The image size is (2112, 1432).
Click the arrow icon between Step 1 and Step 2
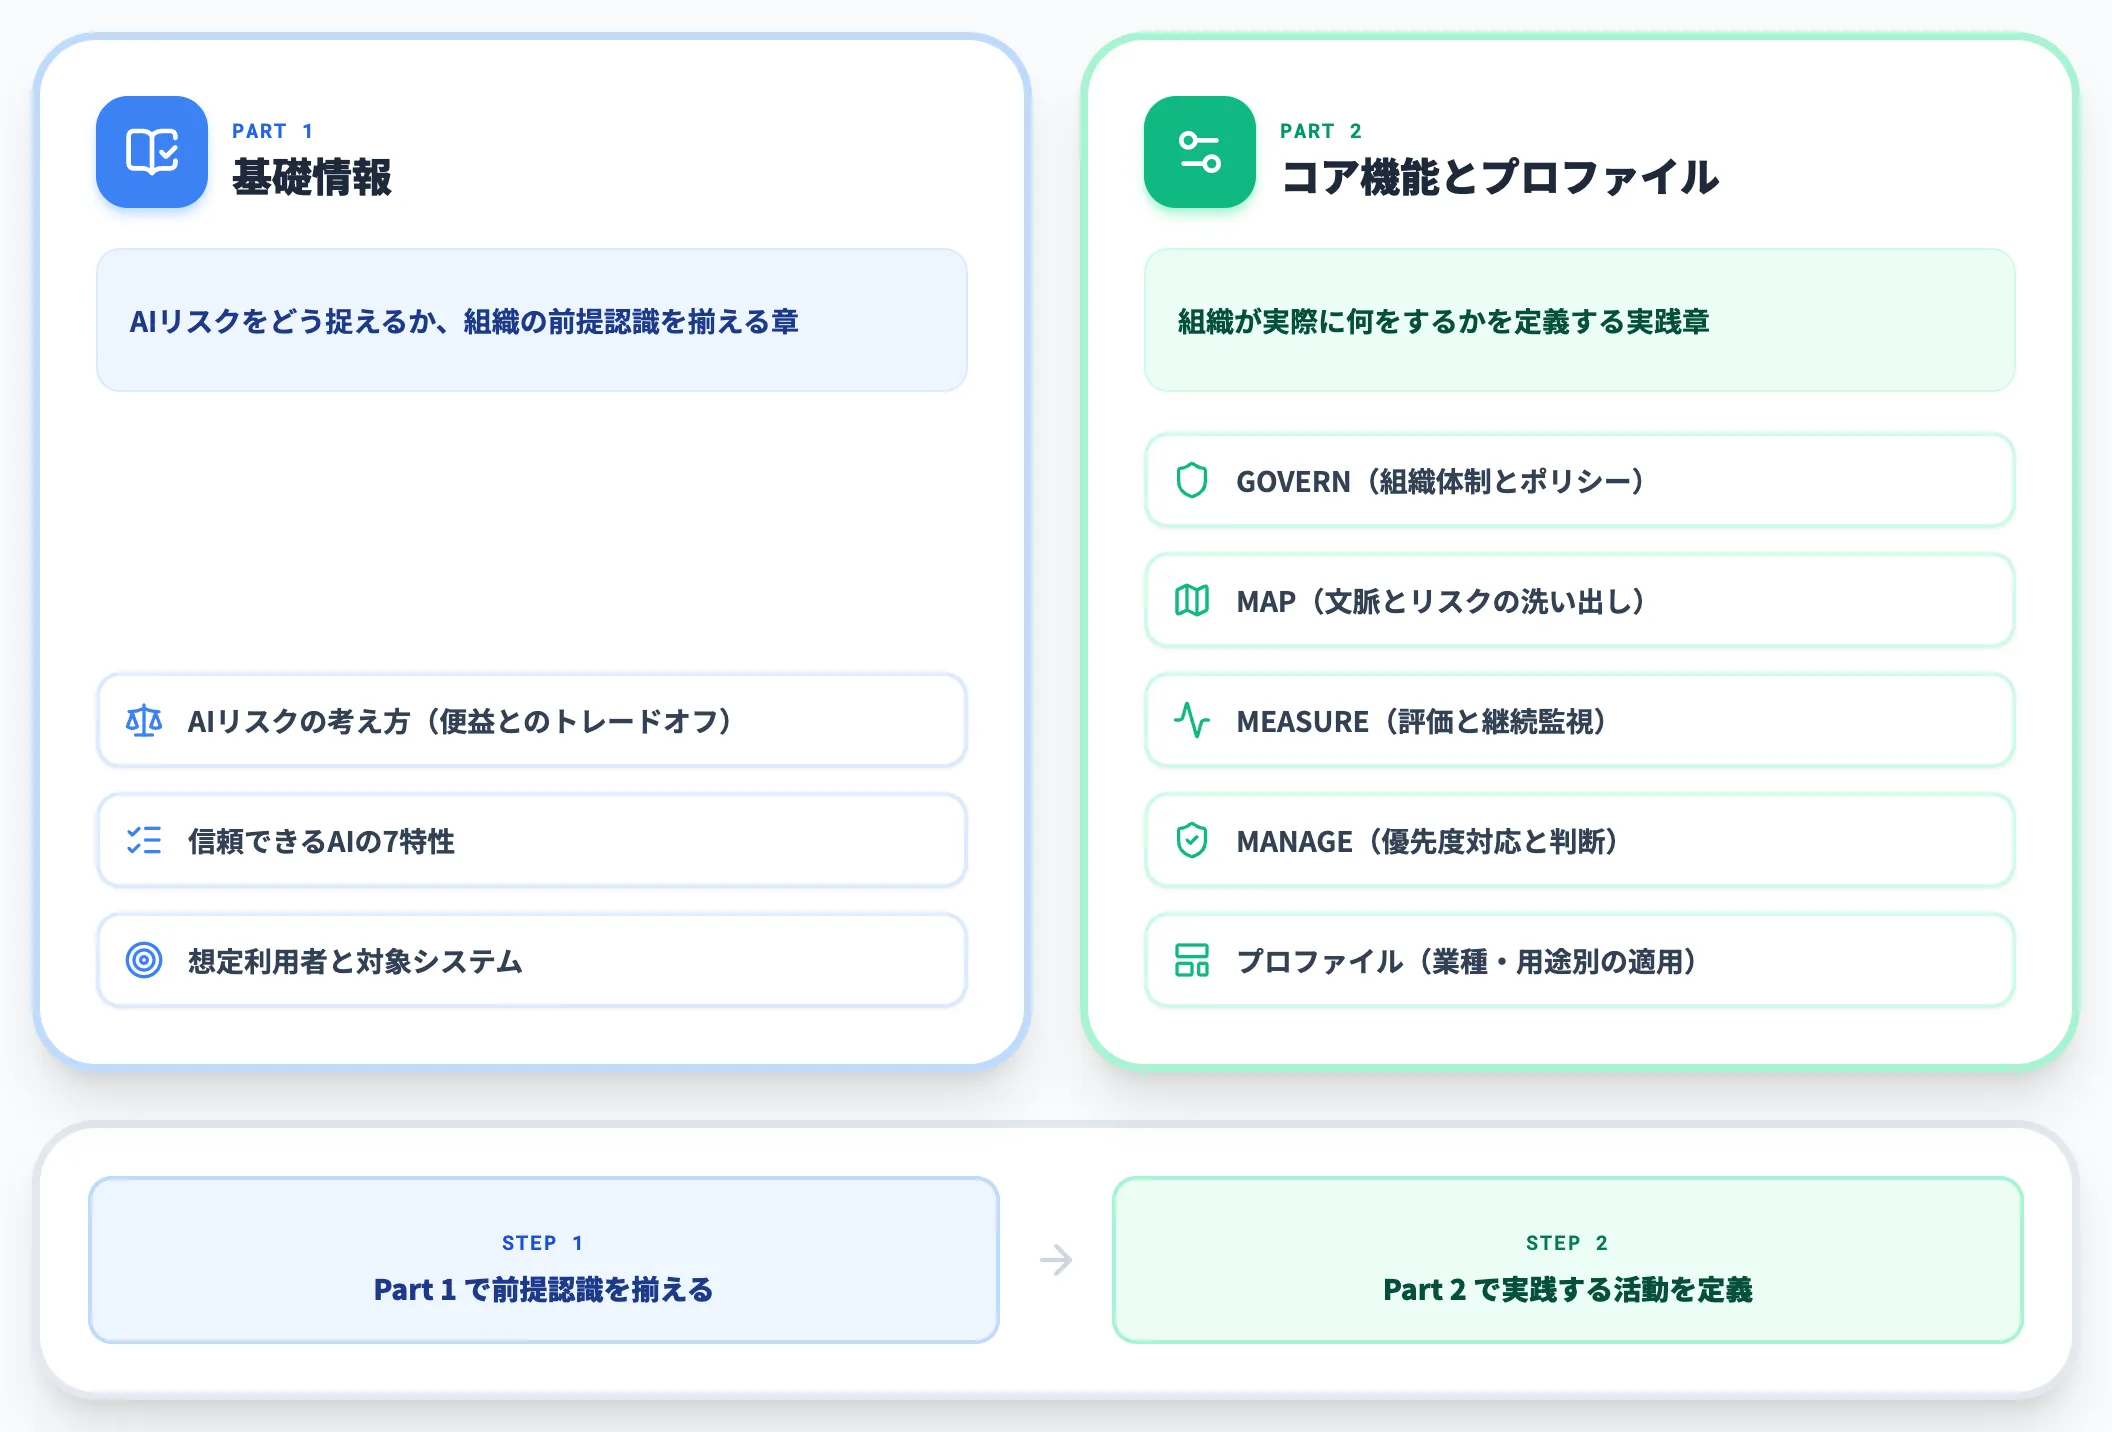point(1056,1260)
